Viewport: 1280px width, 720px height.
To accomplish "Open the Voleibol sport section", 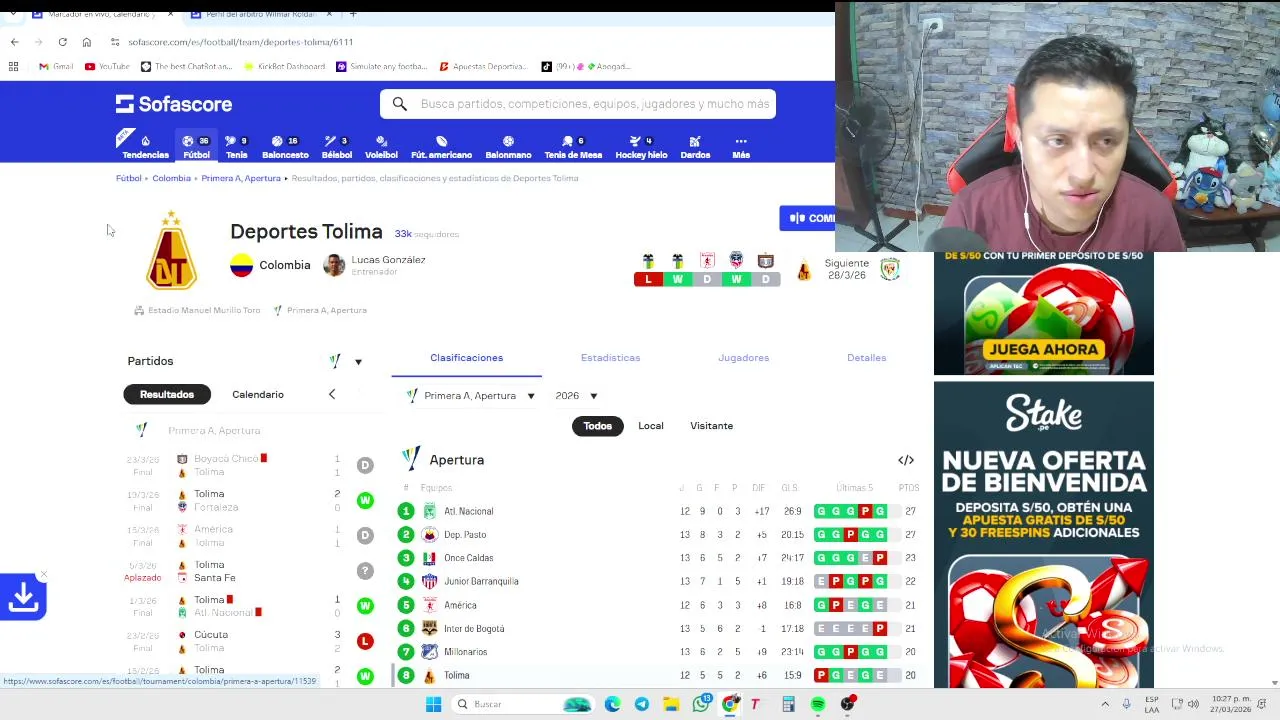I will point(381,147).
